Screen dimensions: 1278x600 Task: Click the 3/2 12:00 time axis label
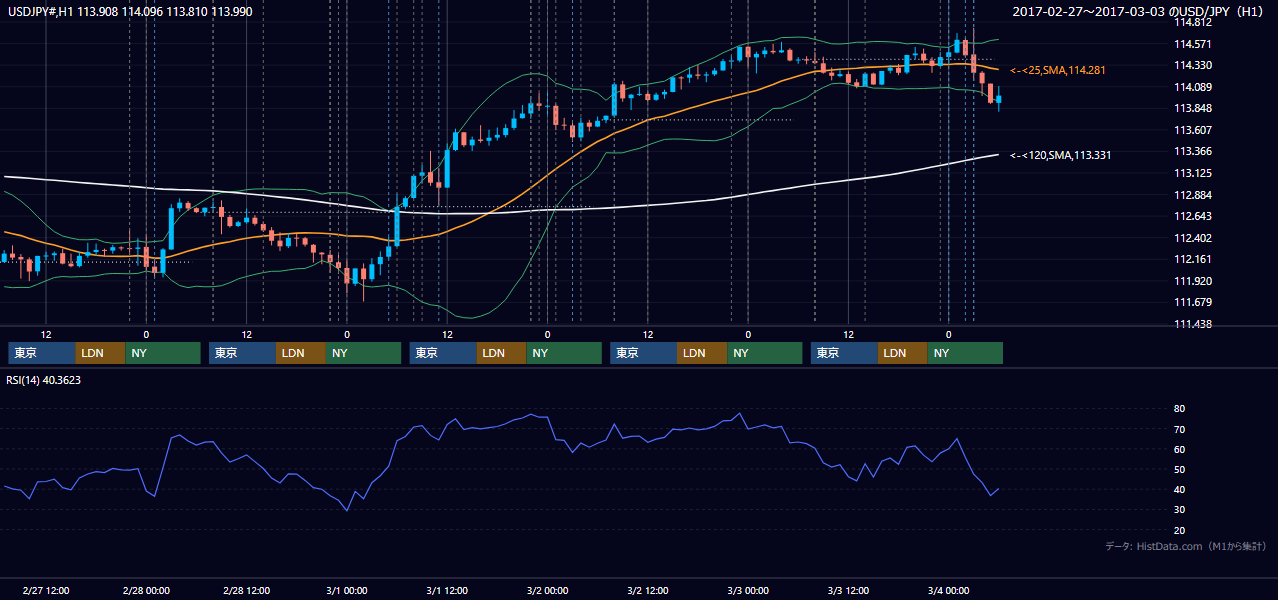[648, 590]
